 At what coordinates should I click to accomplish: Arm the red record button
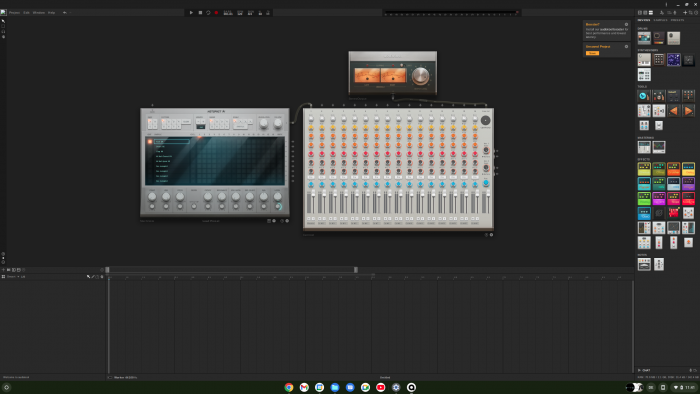point(216,12)
